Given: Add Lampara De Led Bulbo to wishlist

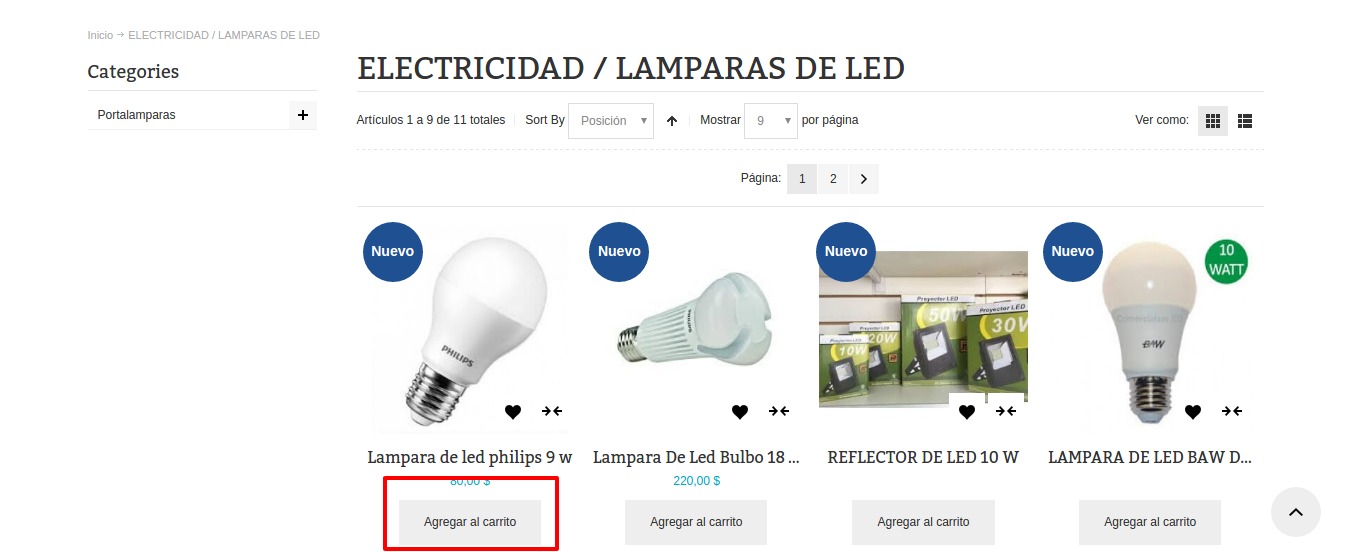Looking at the screenshot, I should pos(740,411).
